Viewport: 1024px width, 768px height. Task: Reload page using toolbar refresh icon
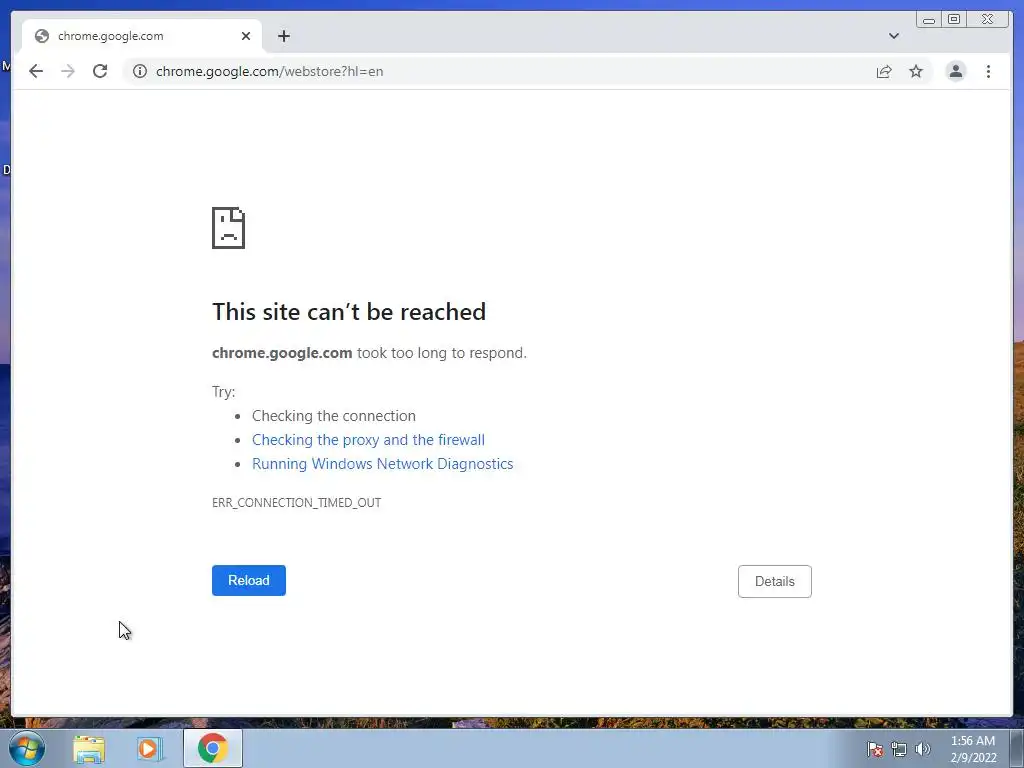point(100,71)
